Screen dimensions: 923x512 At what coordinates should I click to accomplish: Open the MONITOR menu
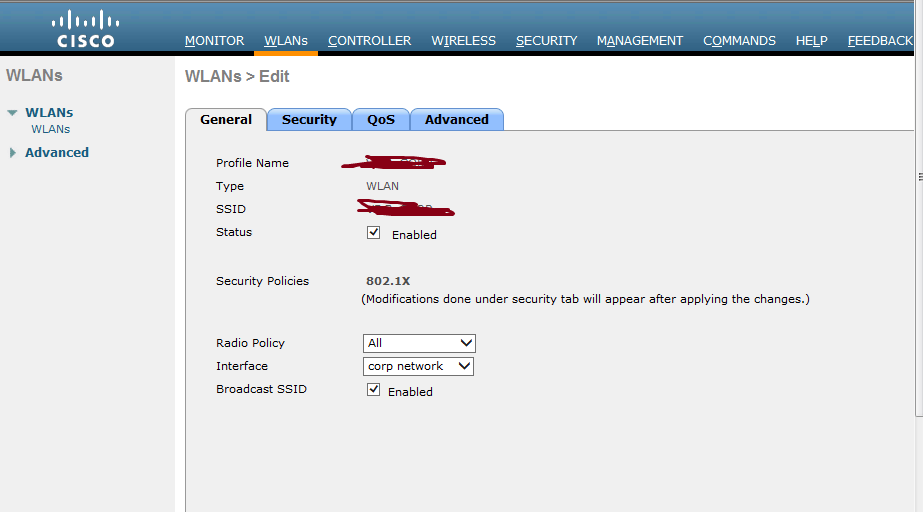pos(214,41)
